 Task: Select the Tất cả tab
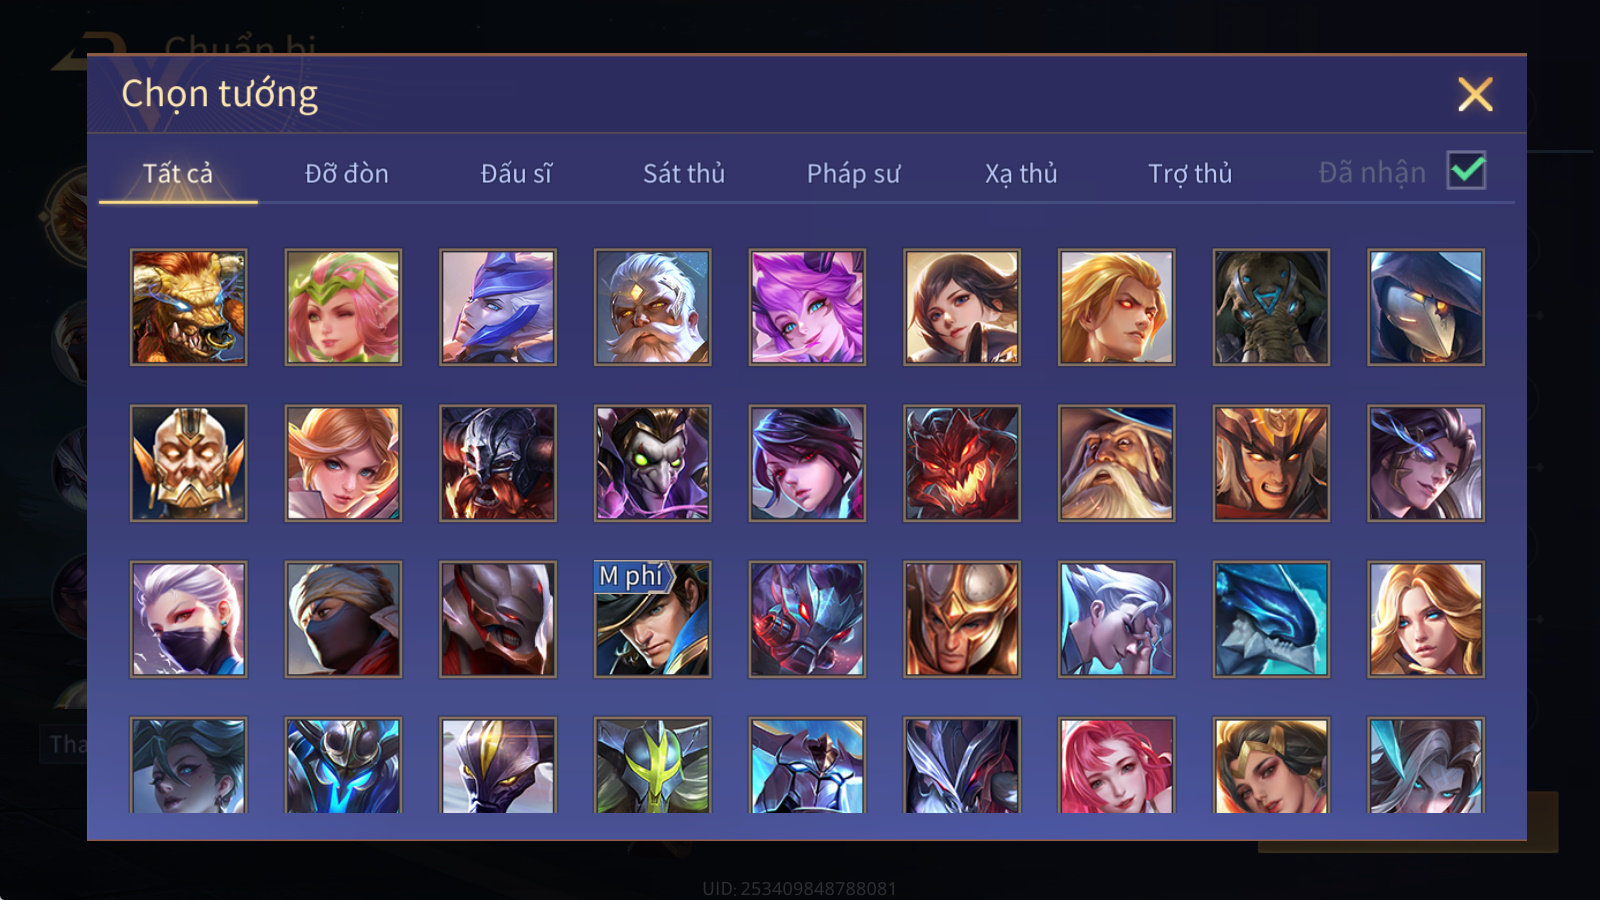[178, 173]
